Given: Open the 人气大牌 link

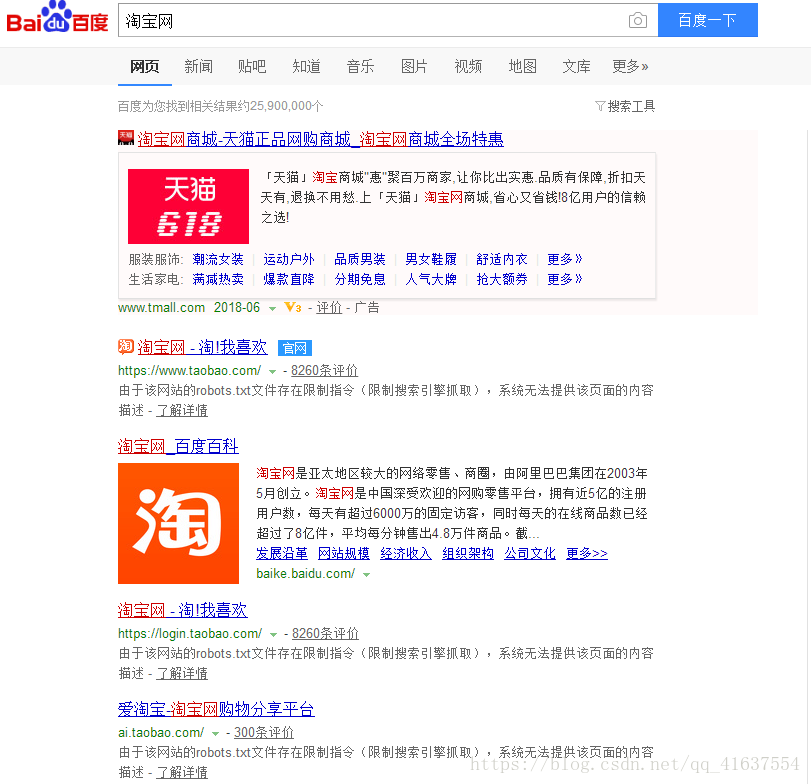Looking at the screenshot, I should click(431, 279).
